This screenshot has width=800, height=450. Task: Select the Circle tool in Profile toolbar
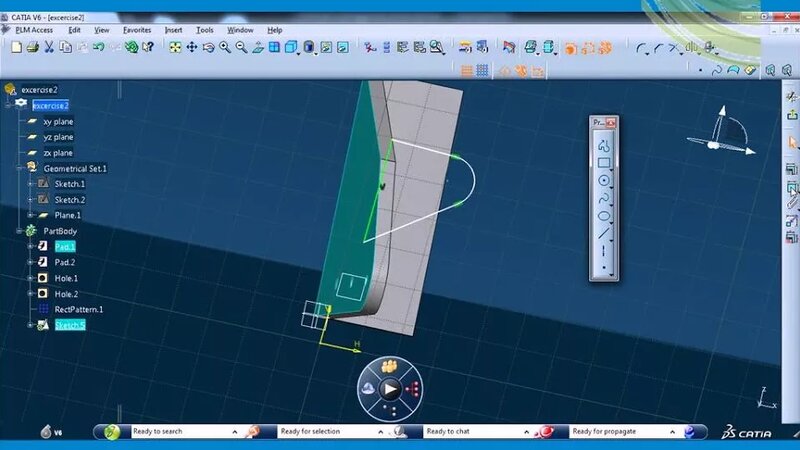[603, 181]
